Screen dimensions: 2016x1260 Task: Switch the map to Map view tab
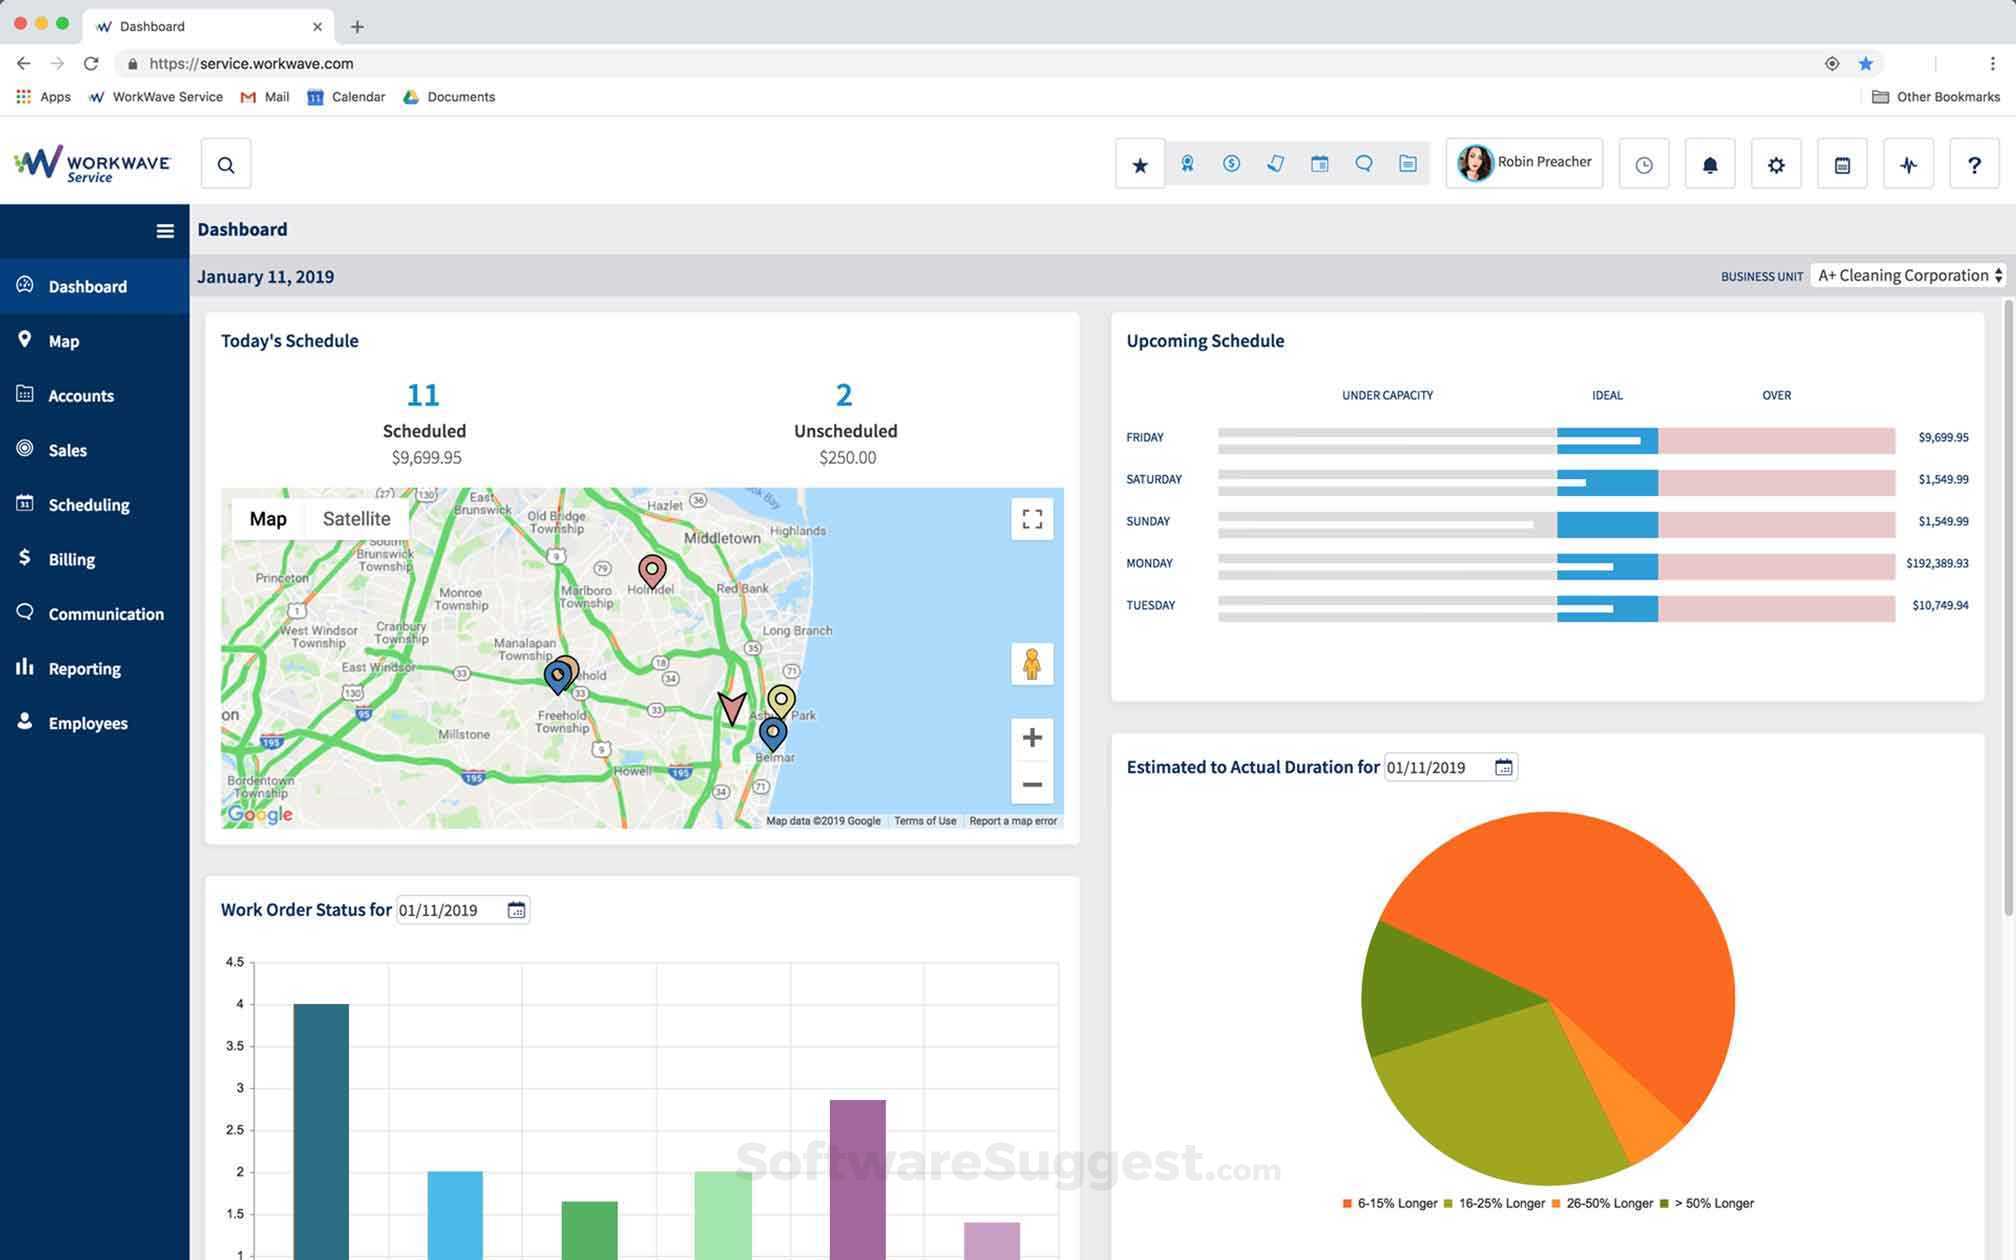266,518
